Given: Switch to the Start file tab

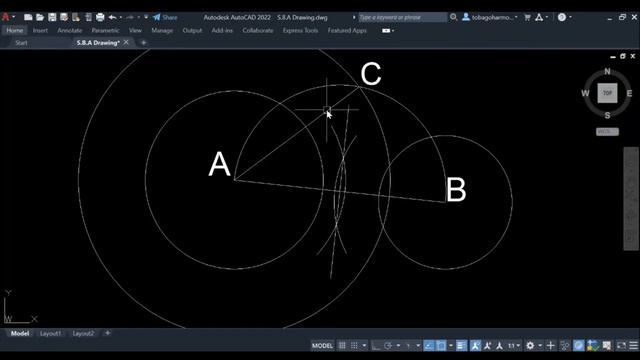Looking at the screenshot, I should point(21,42).
